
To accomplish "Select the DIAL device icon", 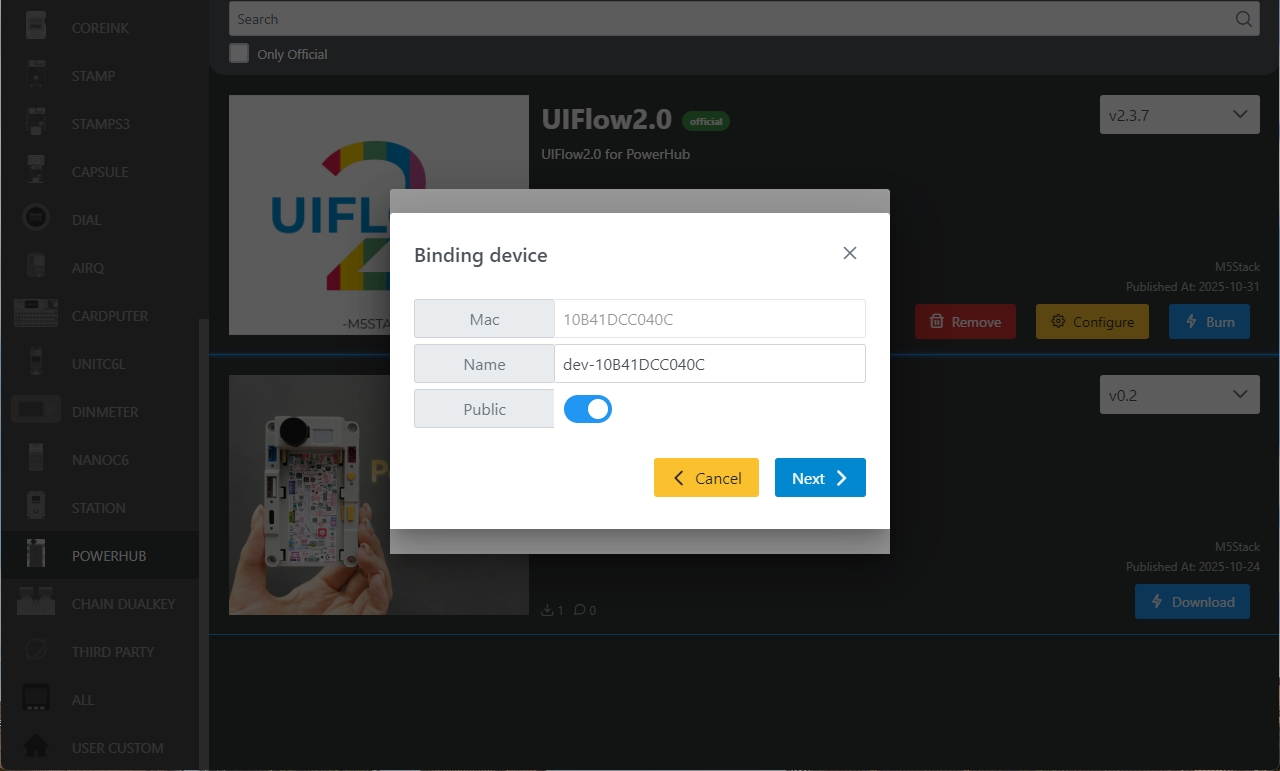I will pos(36,219).
